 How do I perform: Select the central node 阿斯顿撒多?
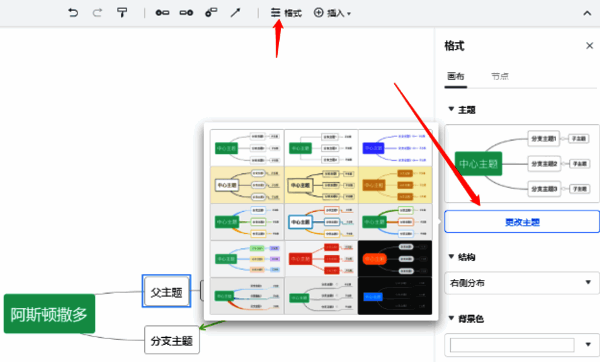[49, 314]
